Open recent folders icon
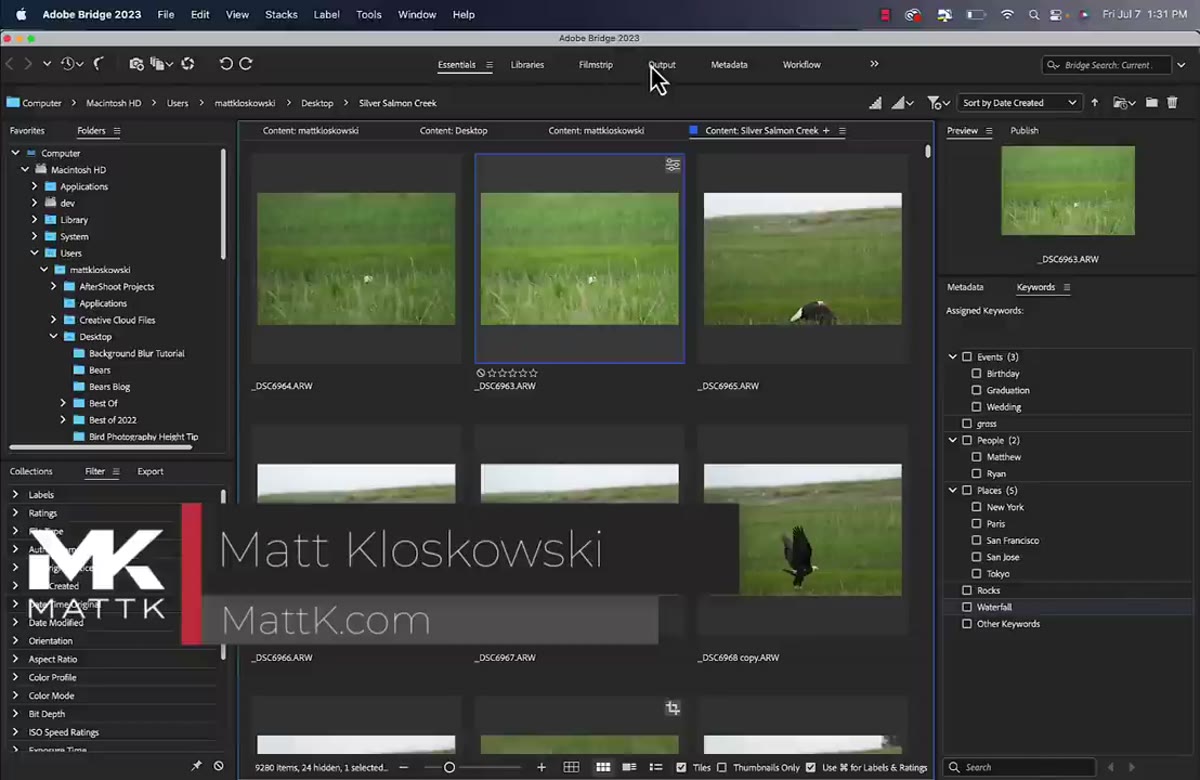Screen dimensions: 1200x780 pyautogui.click(x=1125, y=103)
